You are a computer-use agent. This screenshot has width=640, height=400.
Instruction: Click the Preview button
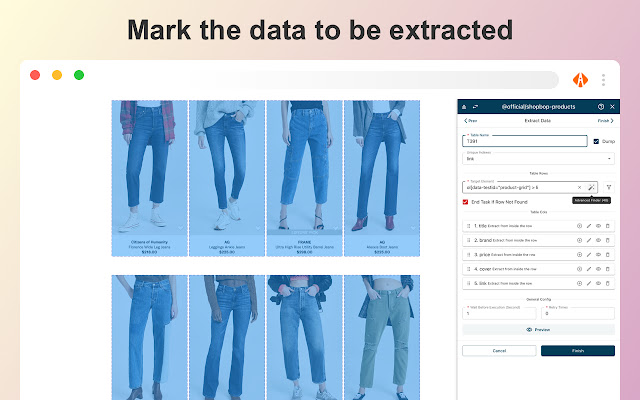point(538,329)
